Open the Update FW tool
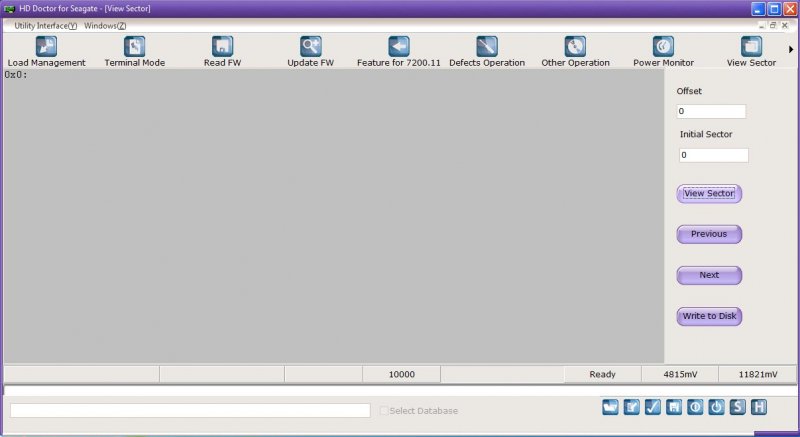The height and width of the screenshot is (437, 800). pyautogui.click(x=311, y=52)
